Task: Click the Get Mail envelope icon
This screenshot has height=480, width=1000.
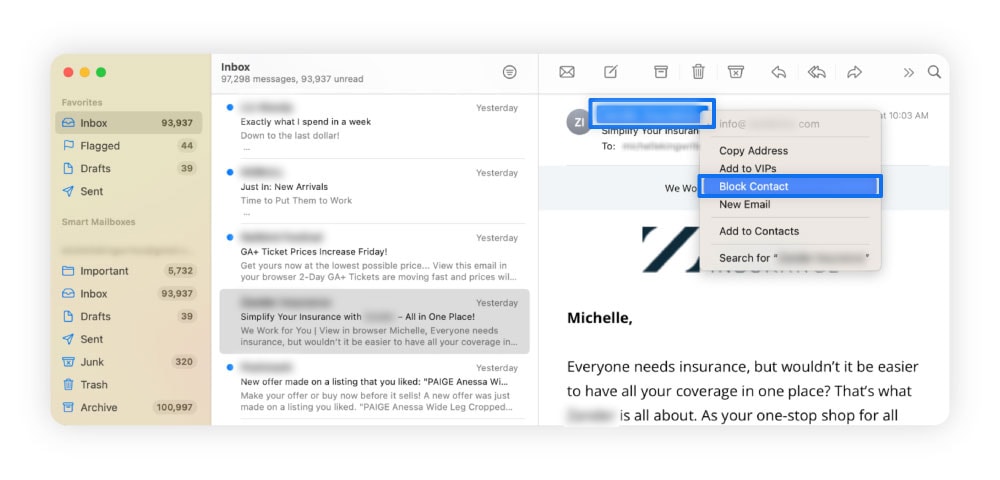Action: (x=567, y=72)
